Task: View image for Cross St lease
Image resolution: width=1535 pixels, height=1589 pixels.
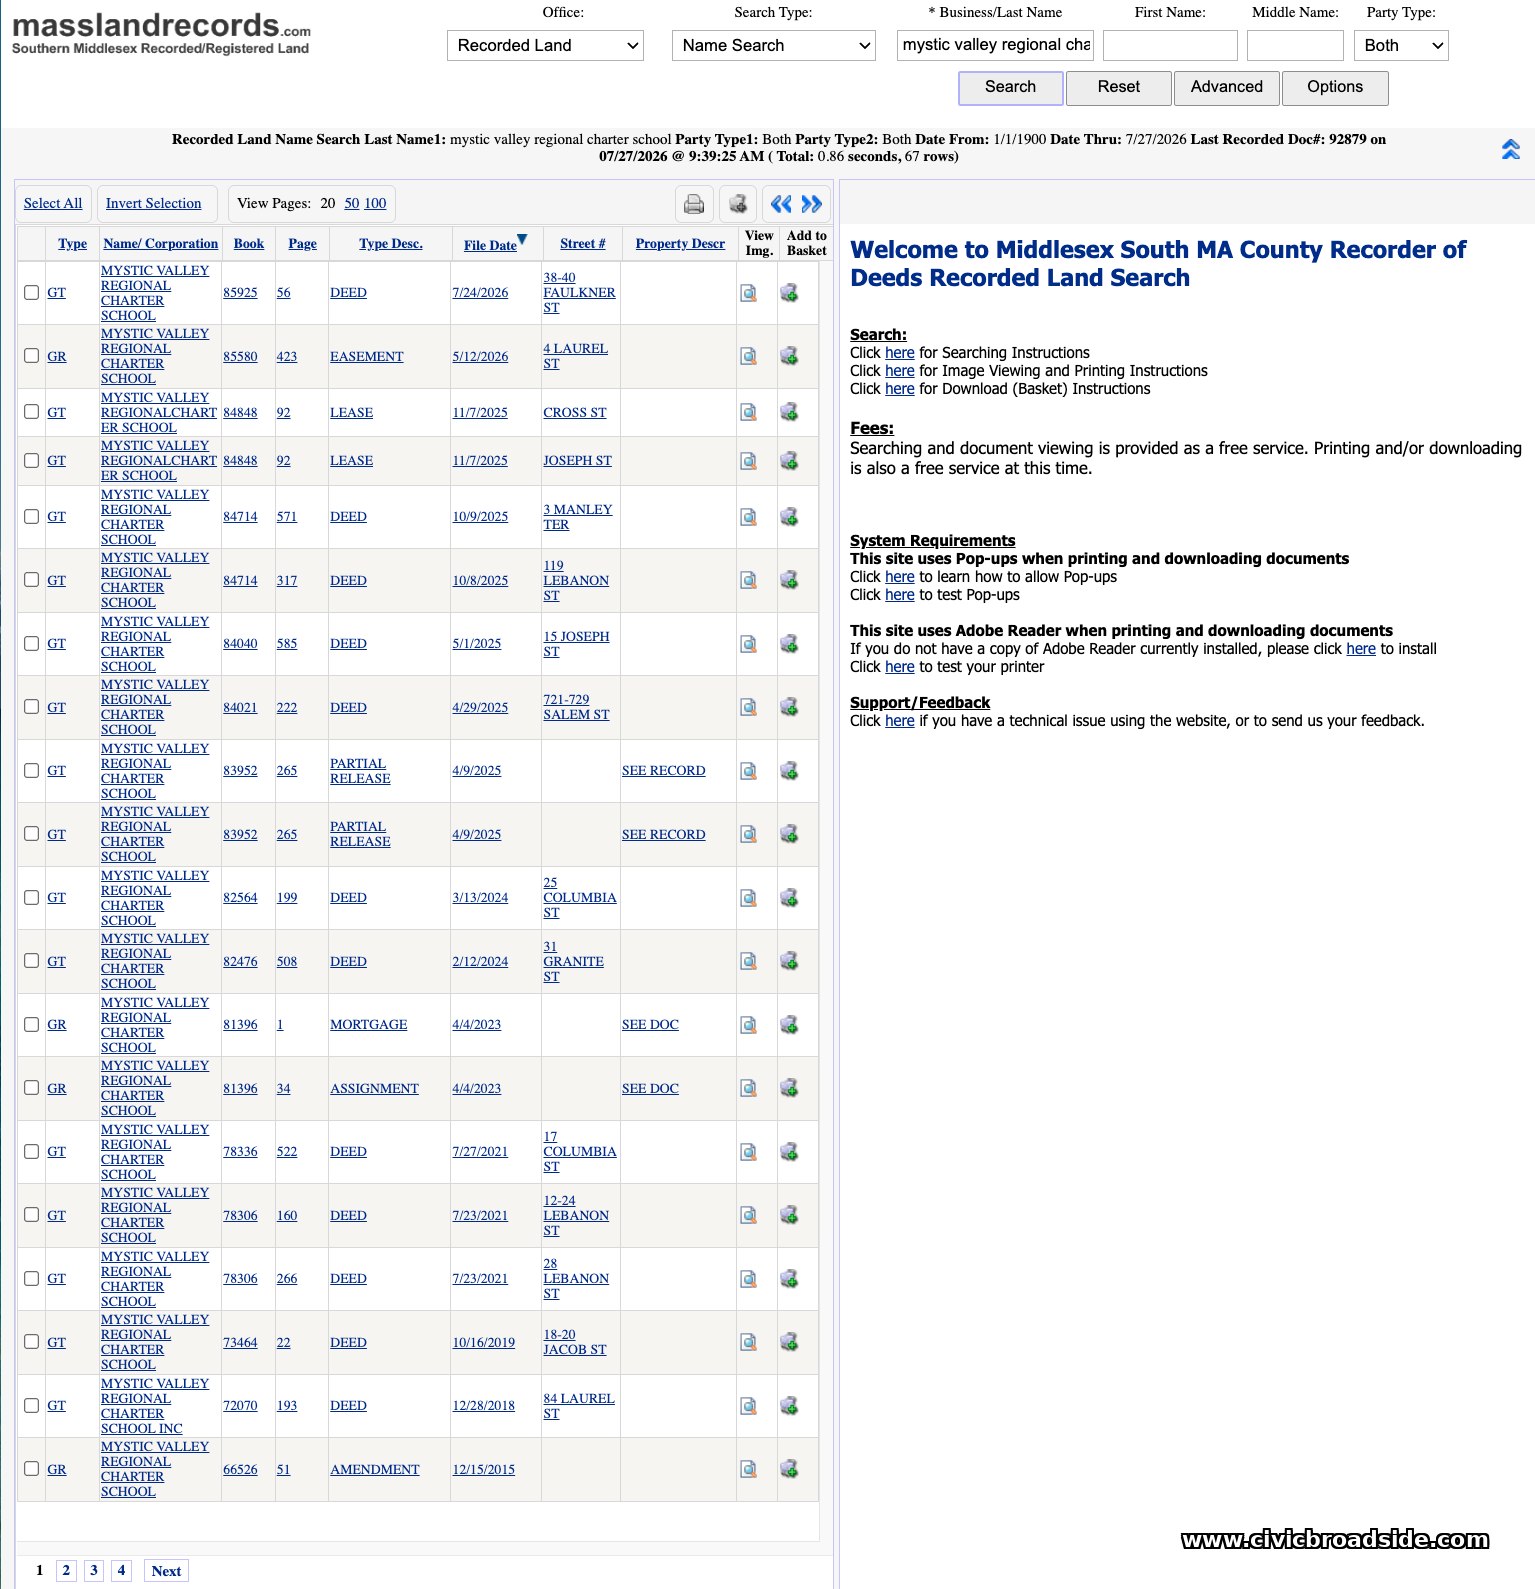Action: click(x=748, y=412)
